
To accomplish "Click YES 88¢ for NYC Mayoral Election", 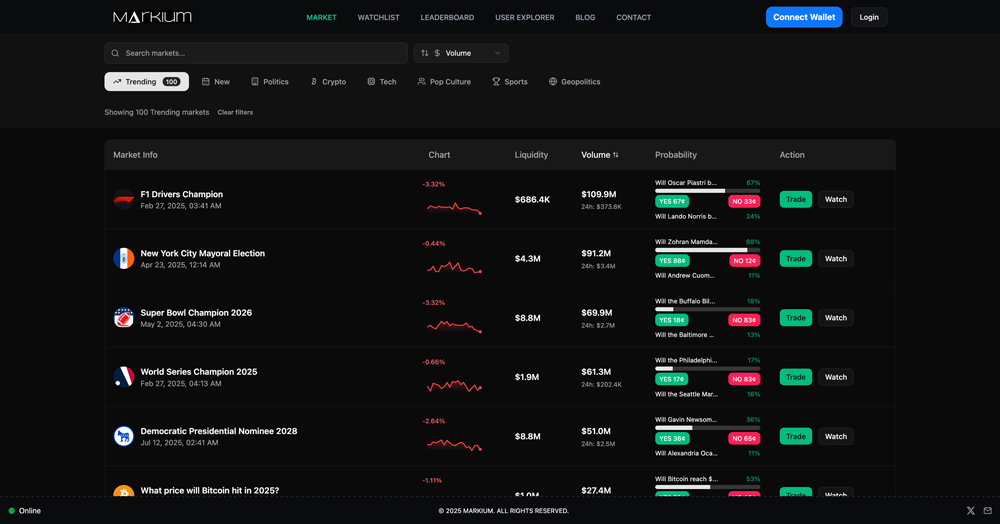I will click(x=672, y=261).
